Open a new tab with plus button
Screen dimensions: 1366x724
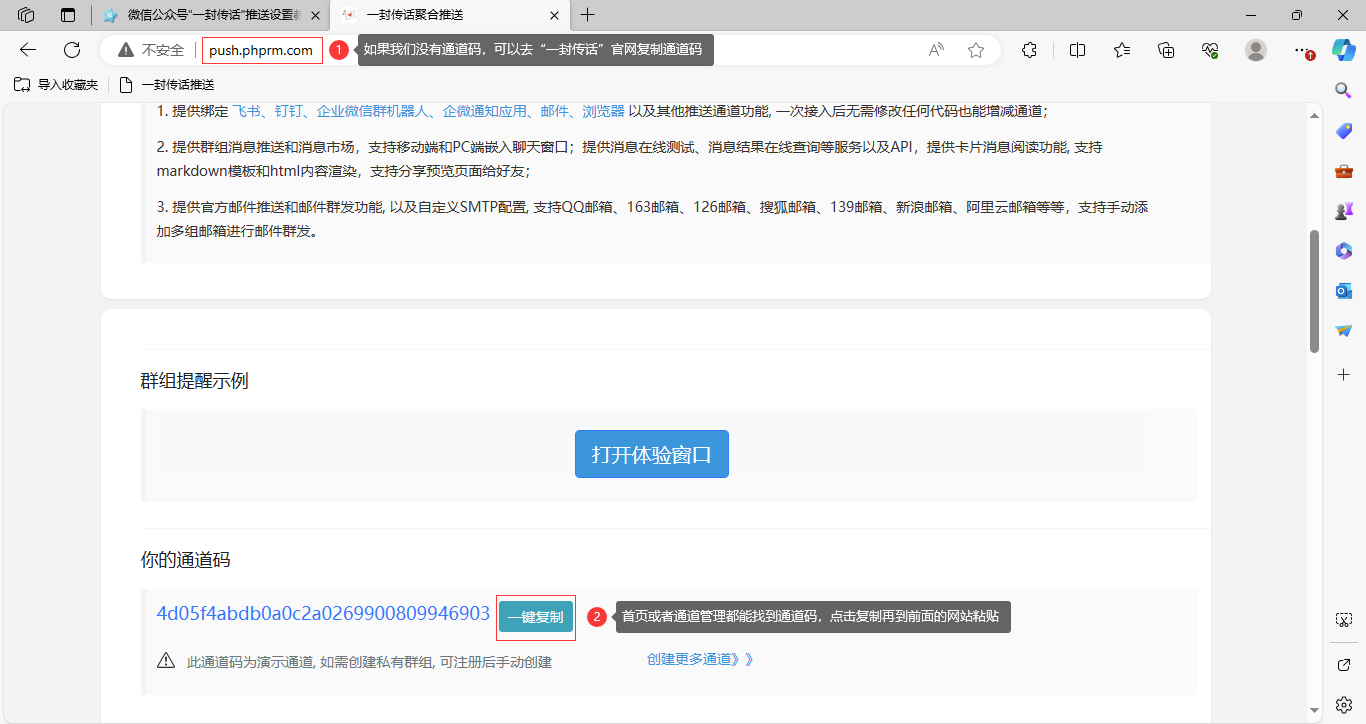click(588, 15)
